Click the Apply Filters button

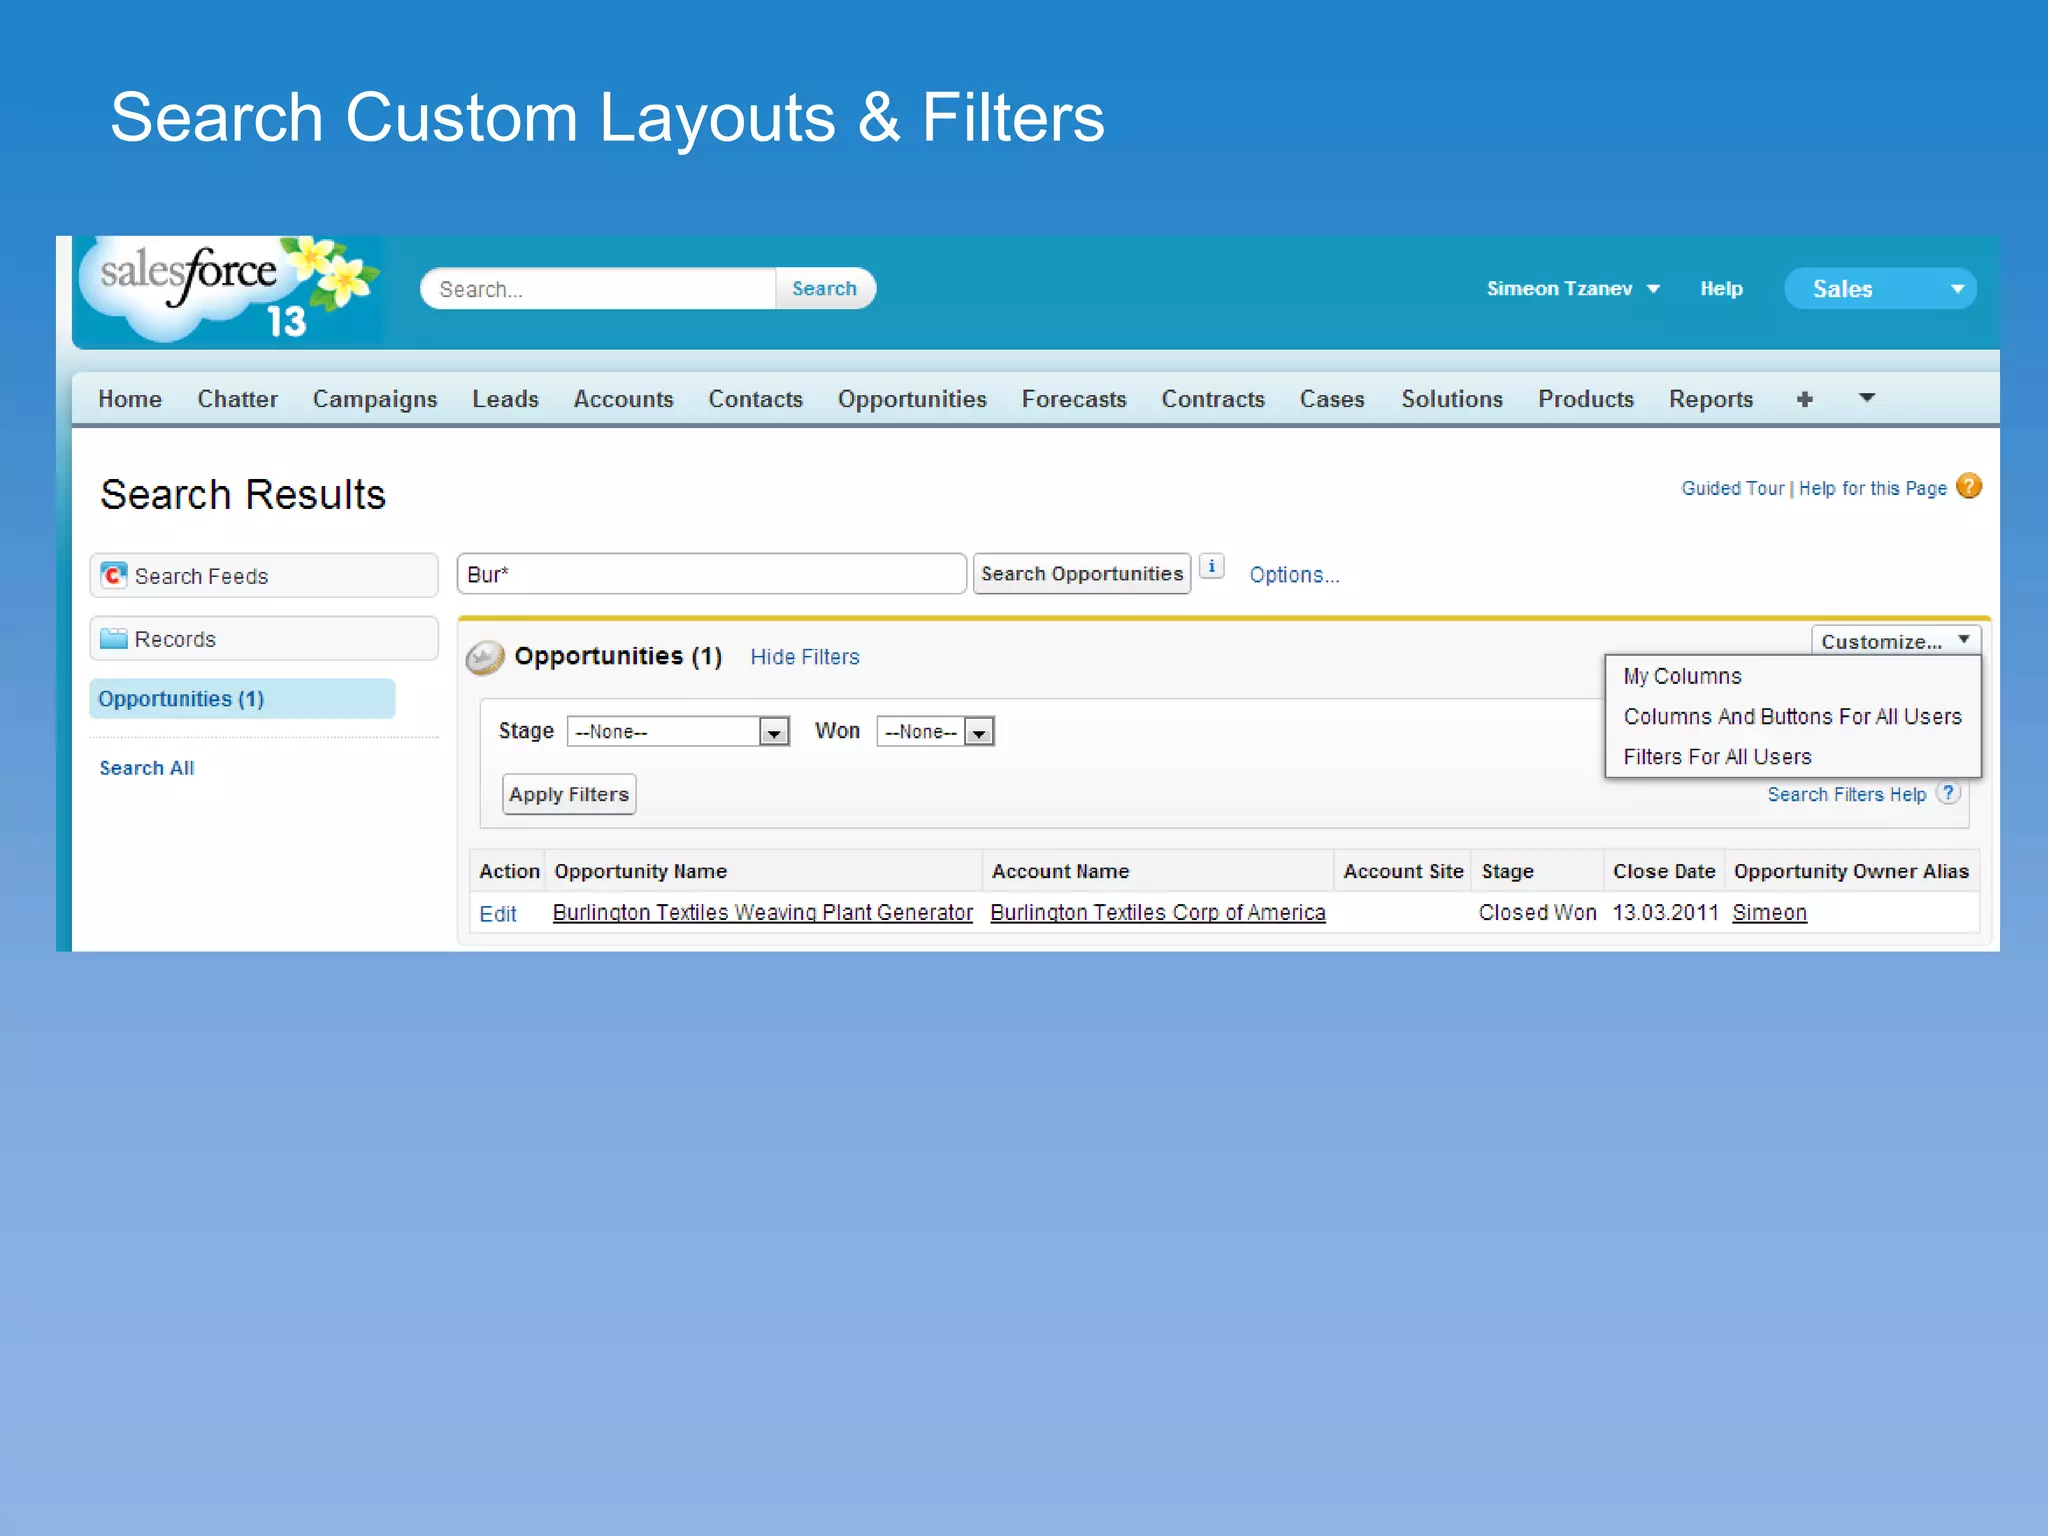pyautogui.click(x=569, y=794)
